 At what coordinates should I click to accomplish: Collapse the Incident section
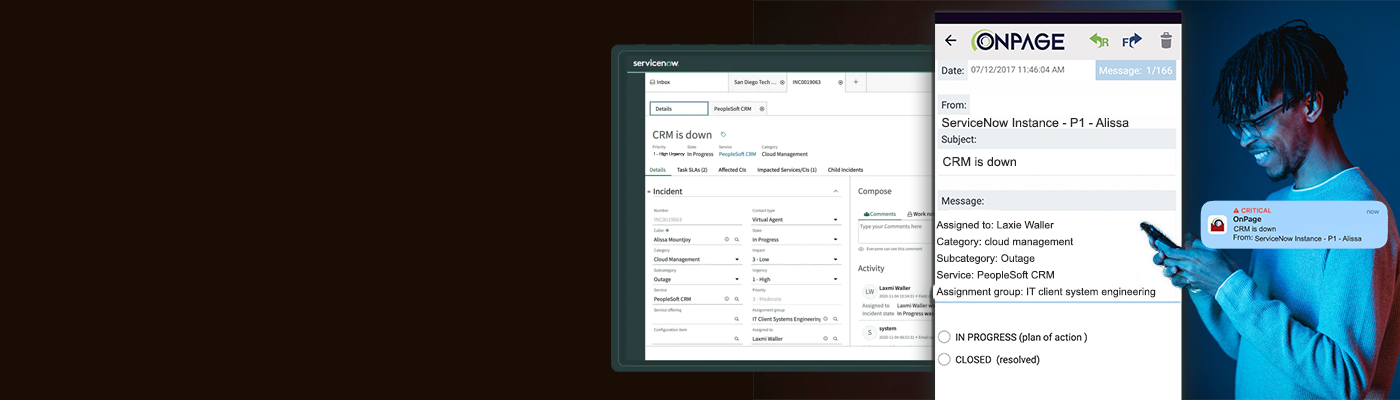pos(835,191)
